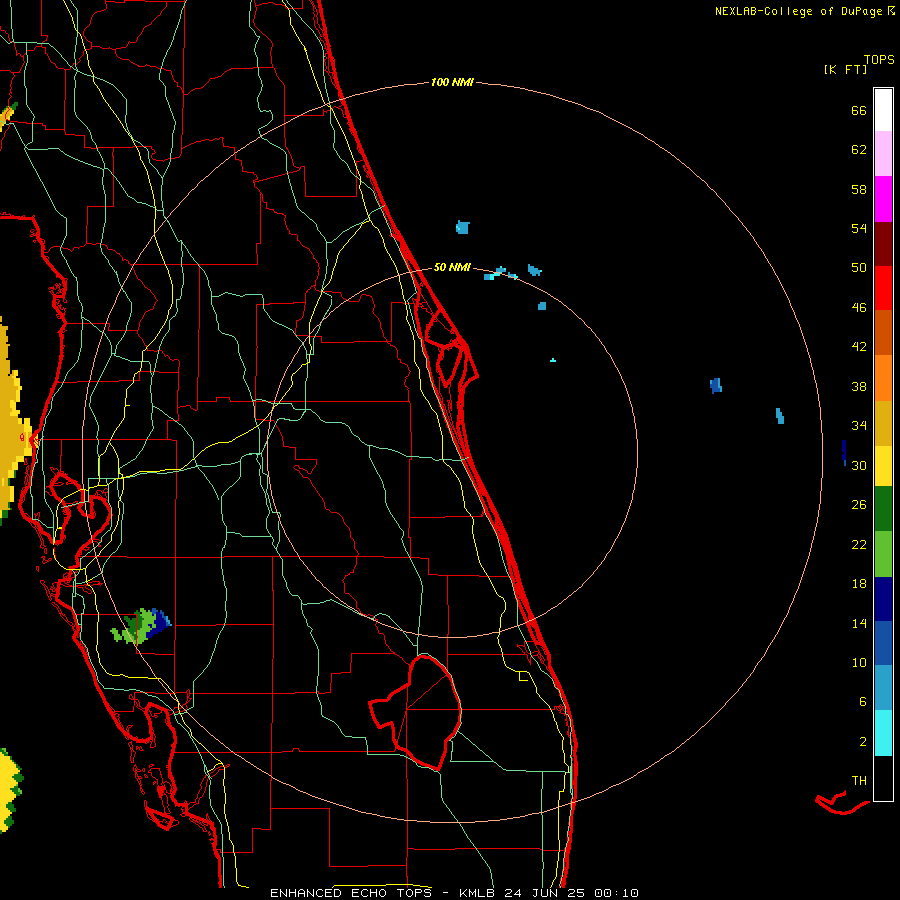
Task: Click the 42 legend value label
Action: [859, 346]
